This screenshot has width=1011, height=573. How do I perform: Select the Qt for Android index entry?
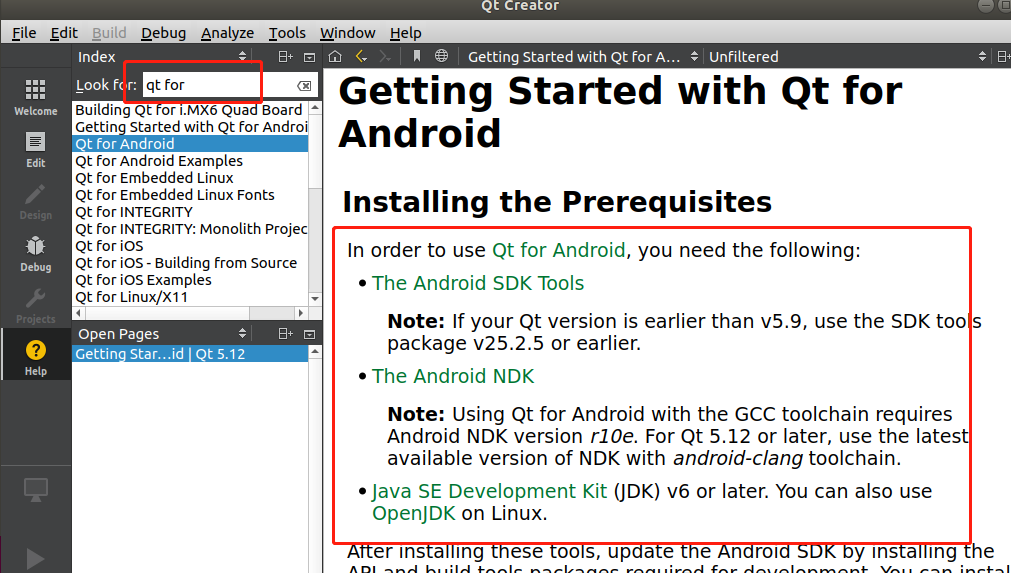coord(190,144)
